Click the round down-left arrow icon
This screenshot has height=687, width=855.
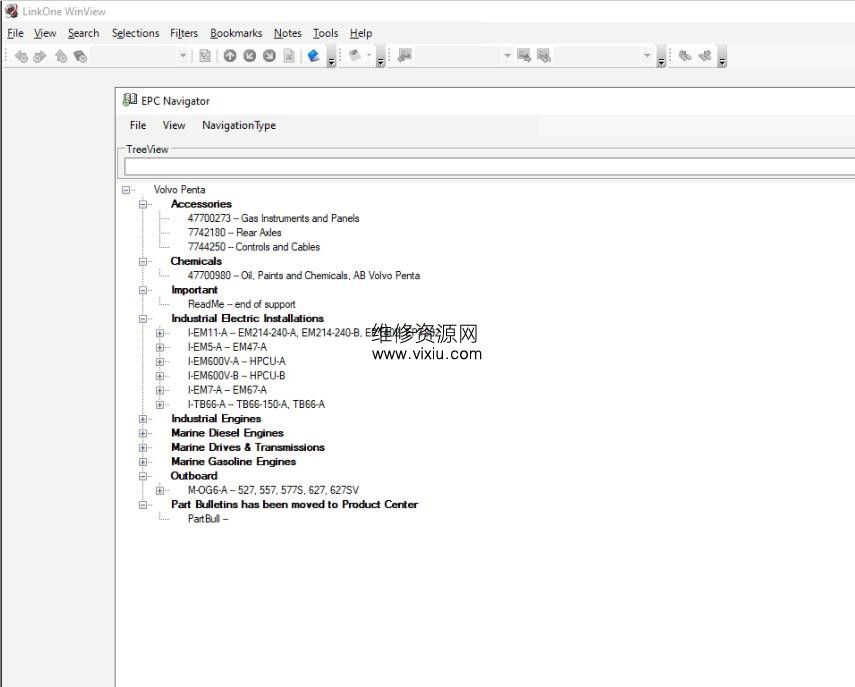[x=250, y=56]
